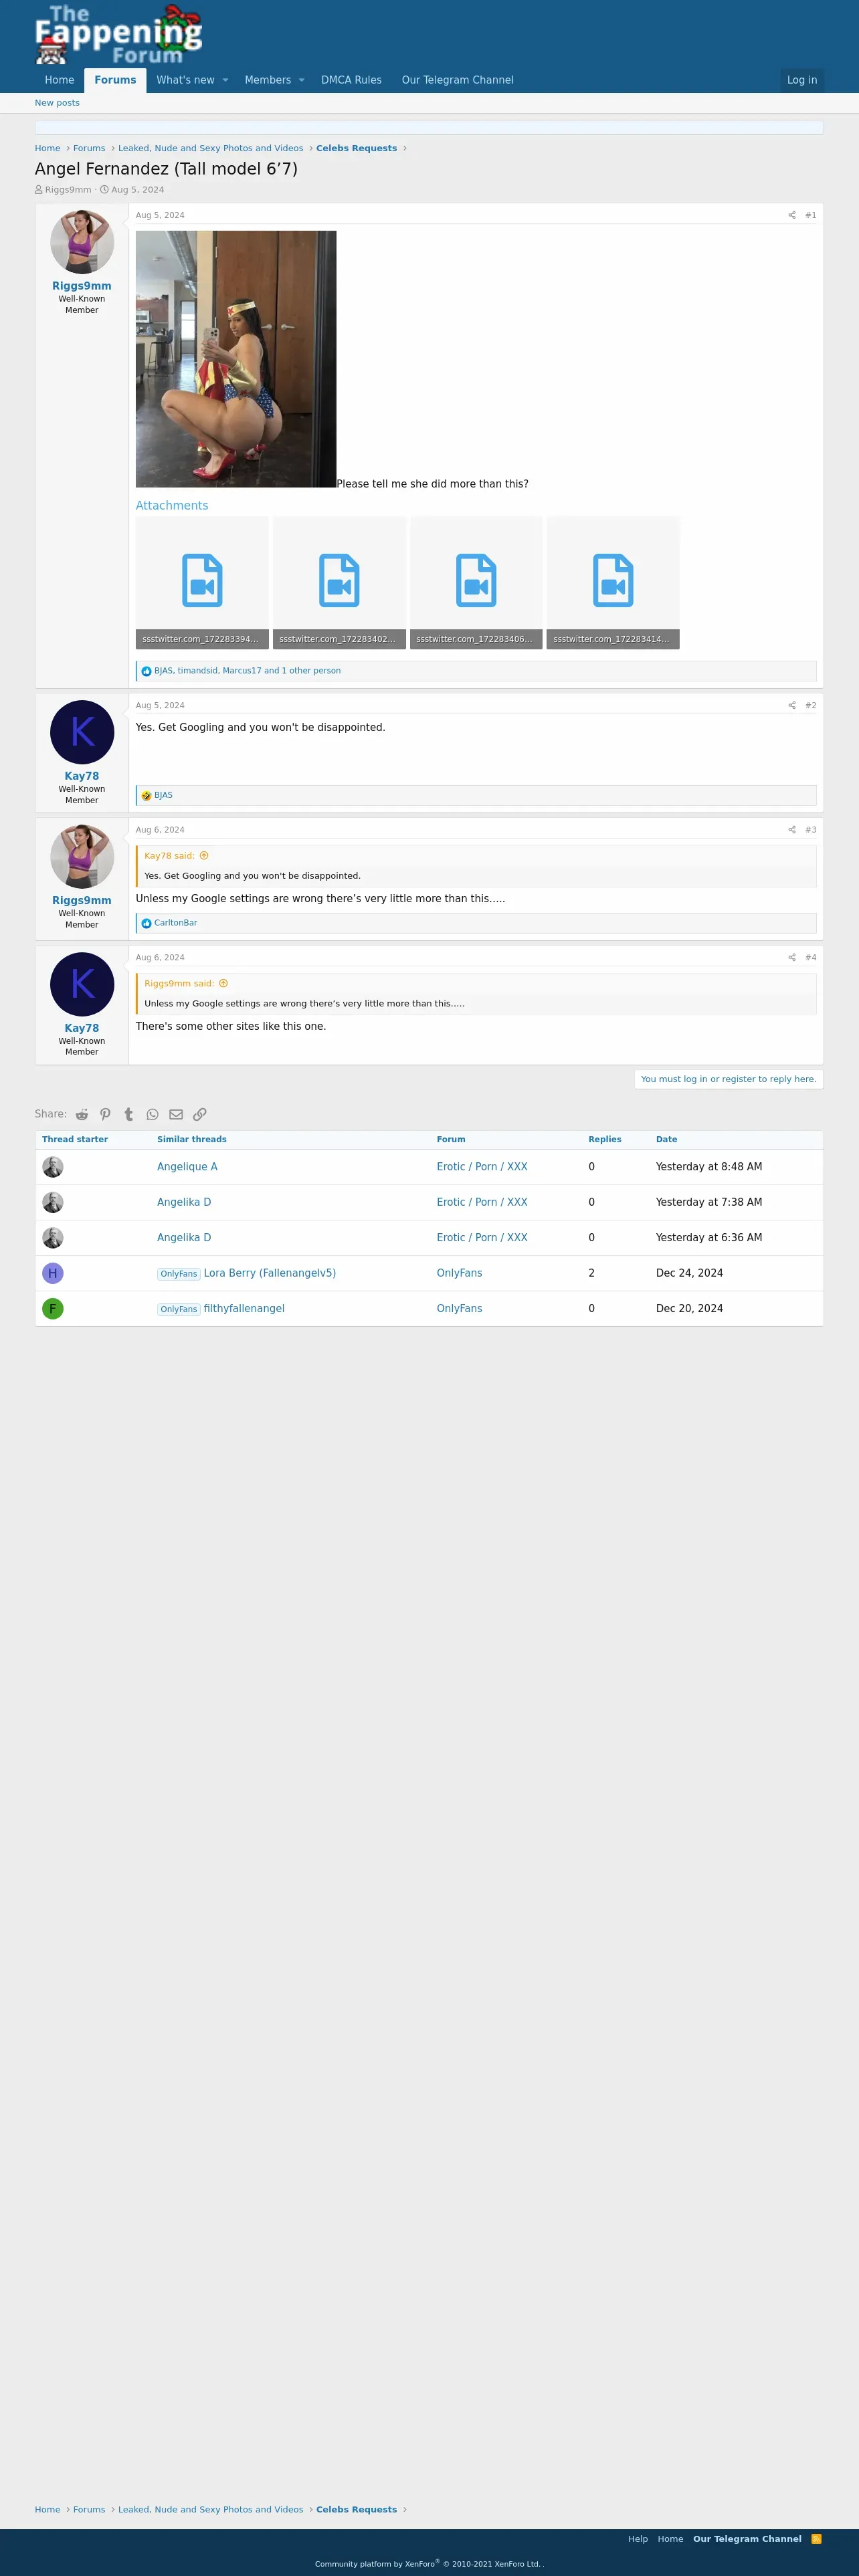
Task: Open post permalink #1
Action: [x=810, y=215]
